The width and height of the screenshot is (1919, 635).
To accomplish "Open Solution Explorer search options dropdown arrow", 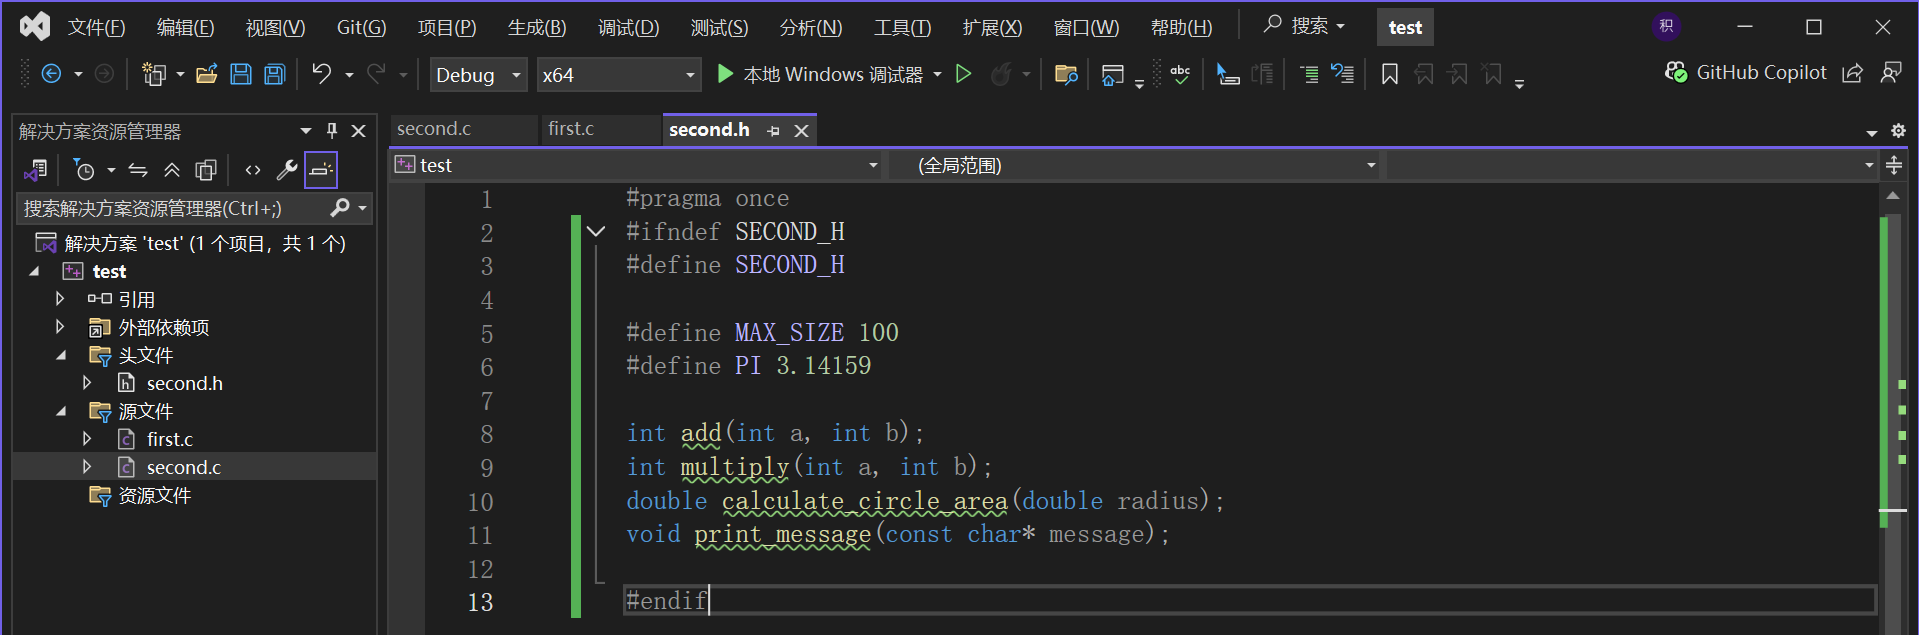I will [363, 208].
